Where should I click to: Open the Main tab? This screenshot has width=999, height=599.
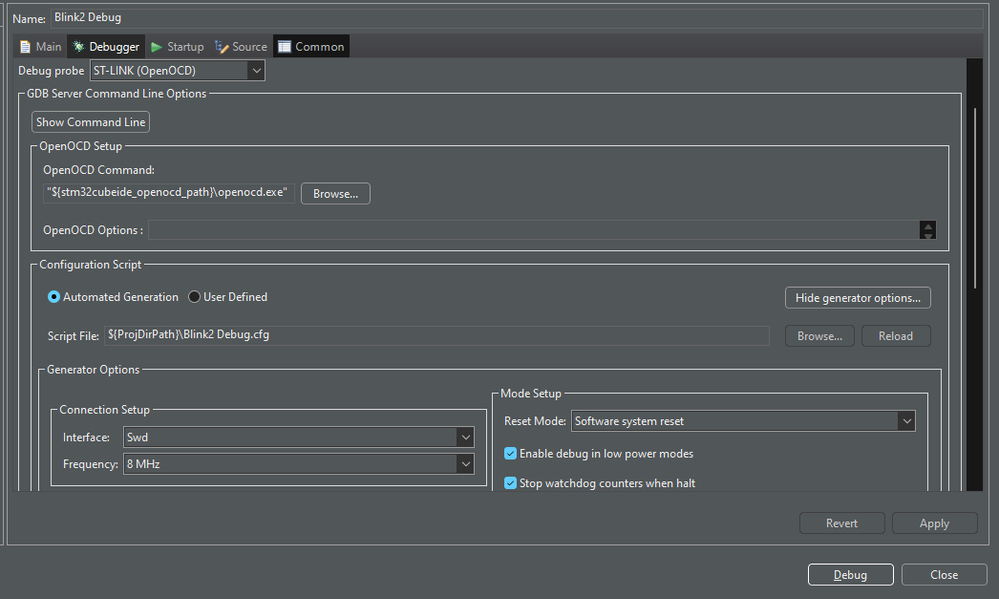click(40, 47)
